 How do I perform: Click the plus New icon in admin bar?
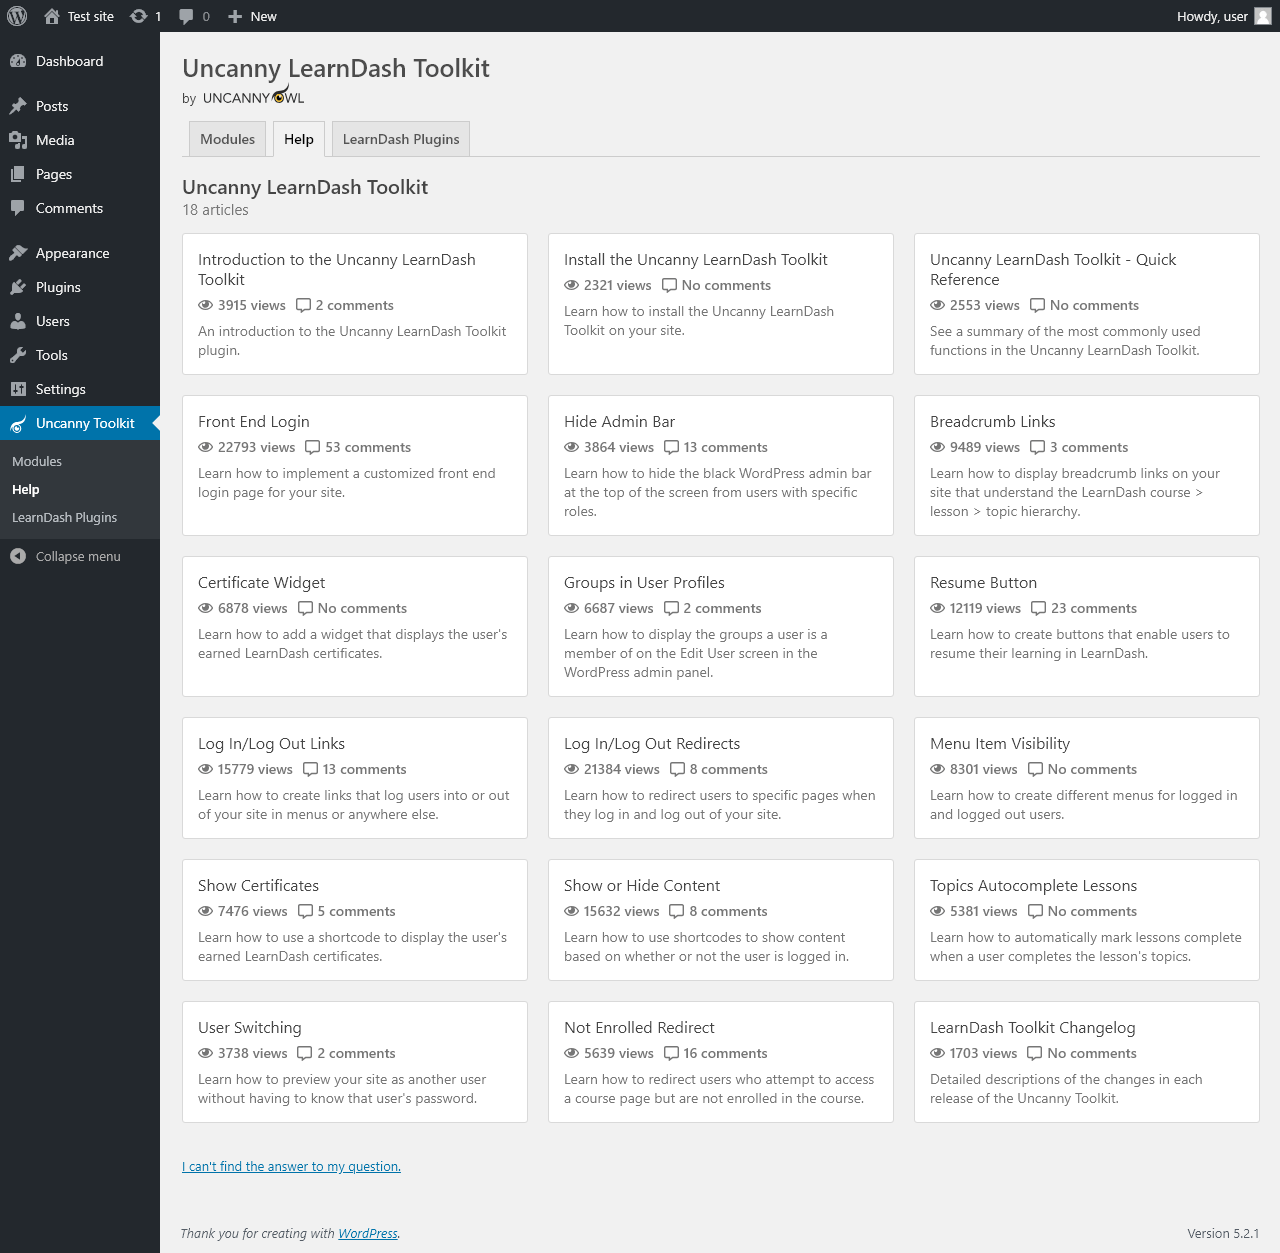pos(235,16)
